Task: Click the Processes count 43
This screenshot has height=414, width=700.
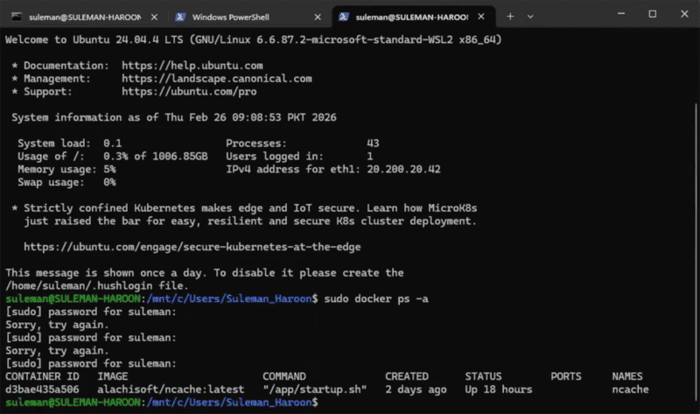Action: [x=373, y=143]
